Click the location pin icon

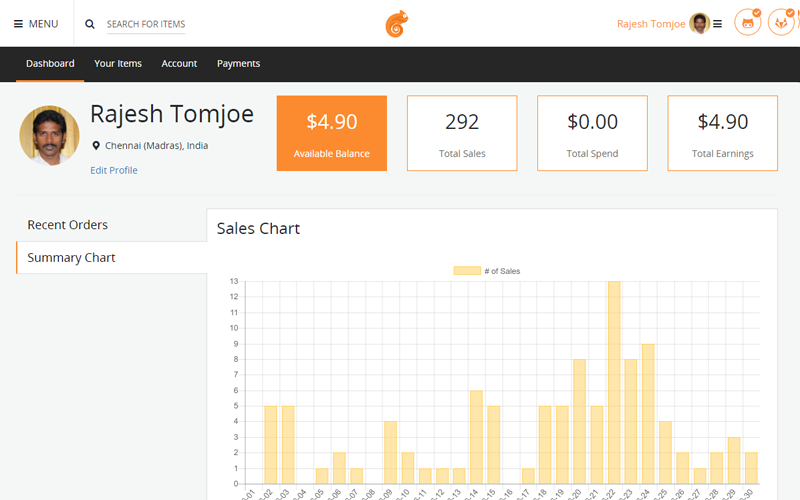coord(95,146)
